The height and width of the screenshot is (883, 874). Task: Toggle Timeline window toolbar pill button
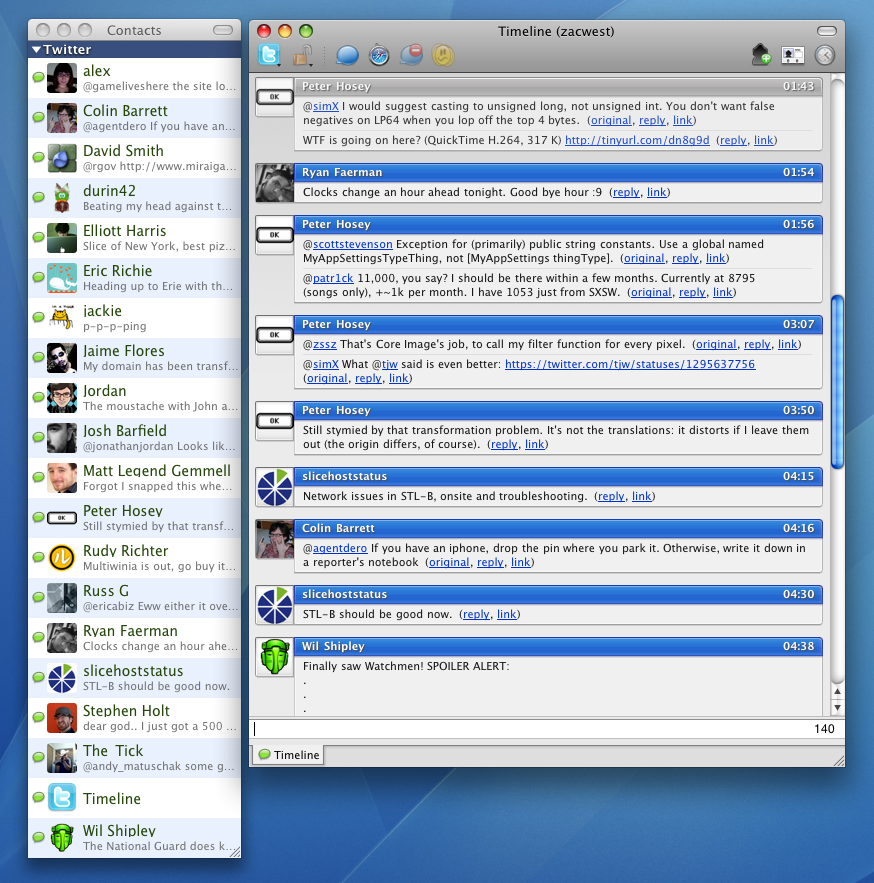(x=827, y=31)
